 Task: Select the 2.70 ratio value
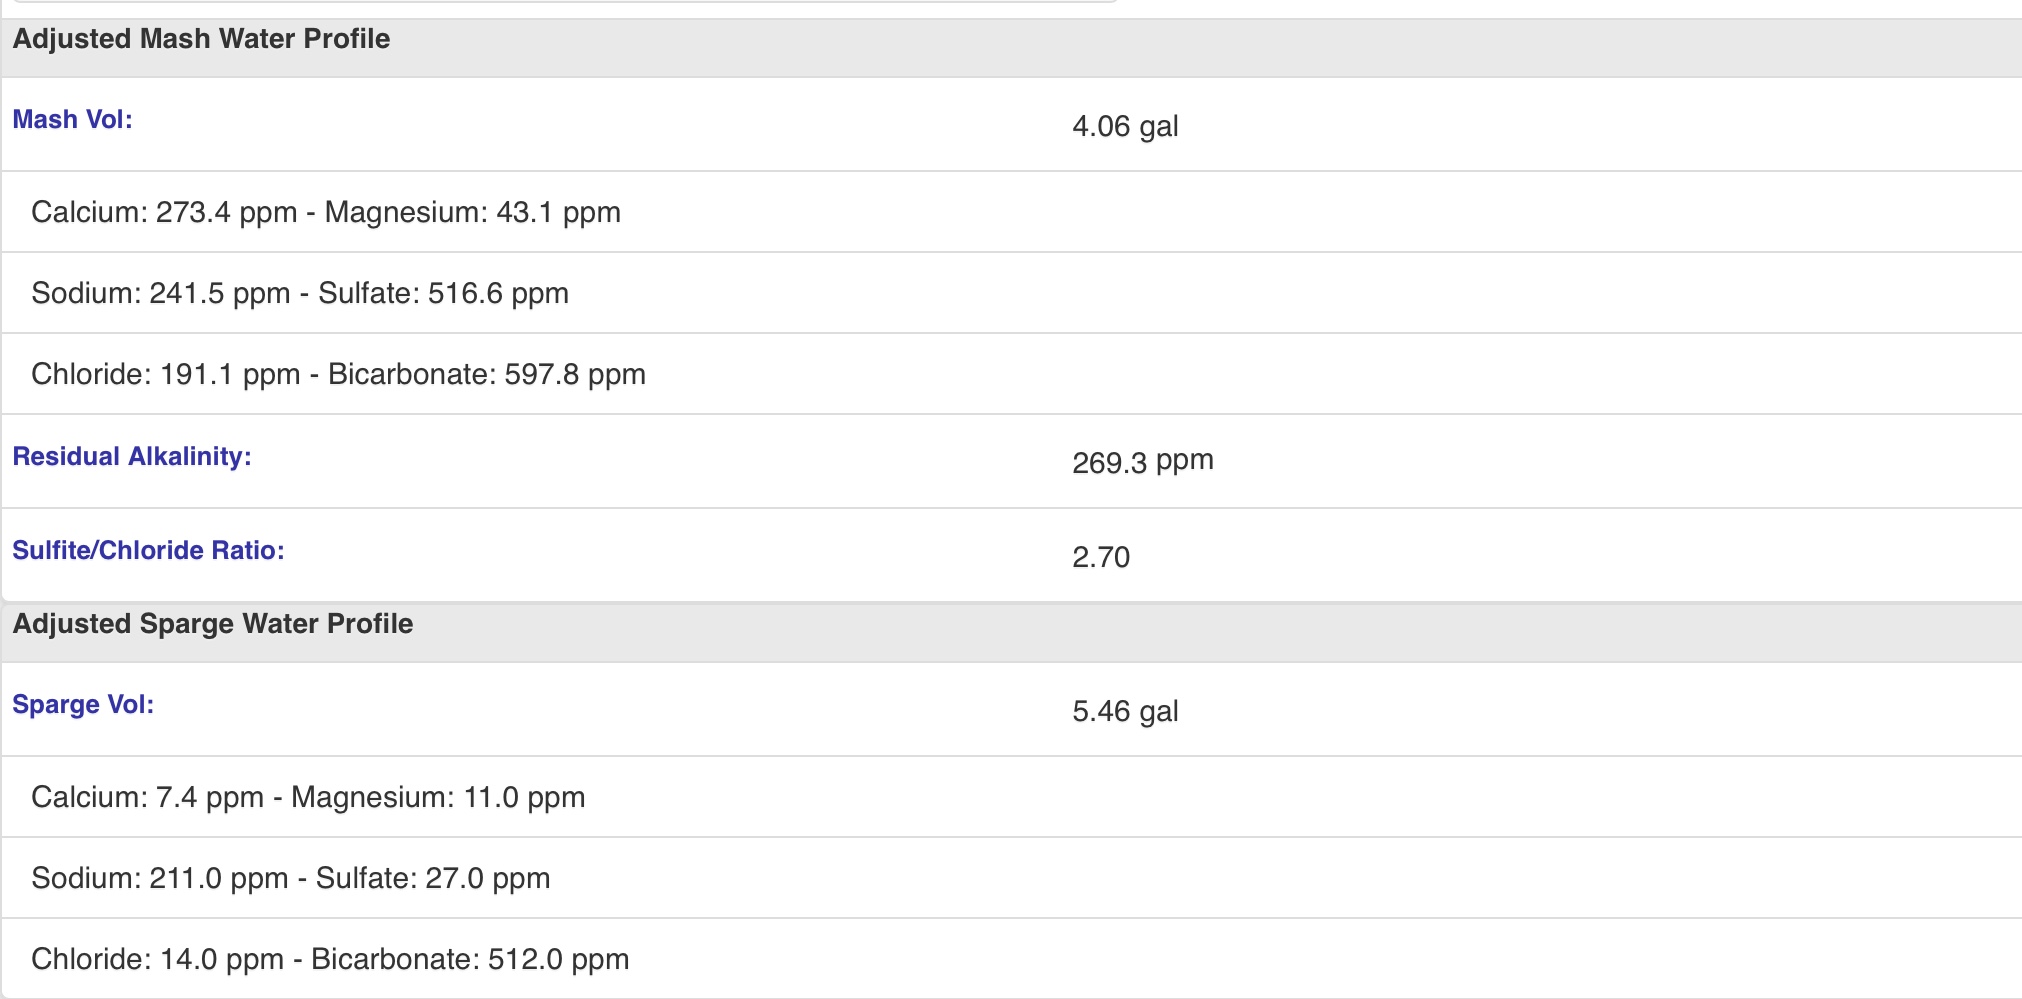[1101, 557]
